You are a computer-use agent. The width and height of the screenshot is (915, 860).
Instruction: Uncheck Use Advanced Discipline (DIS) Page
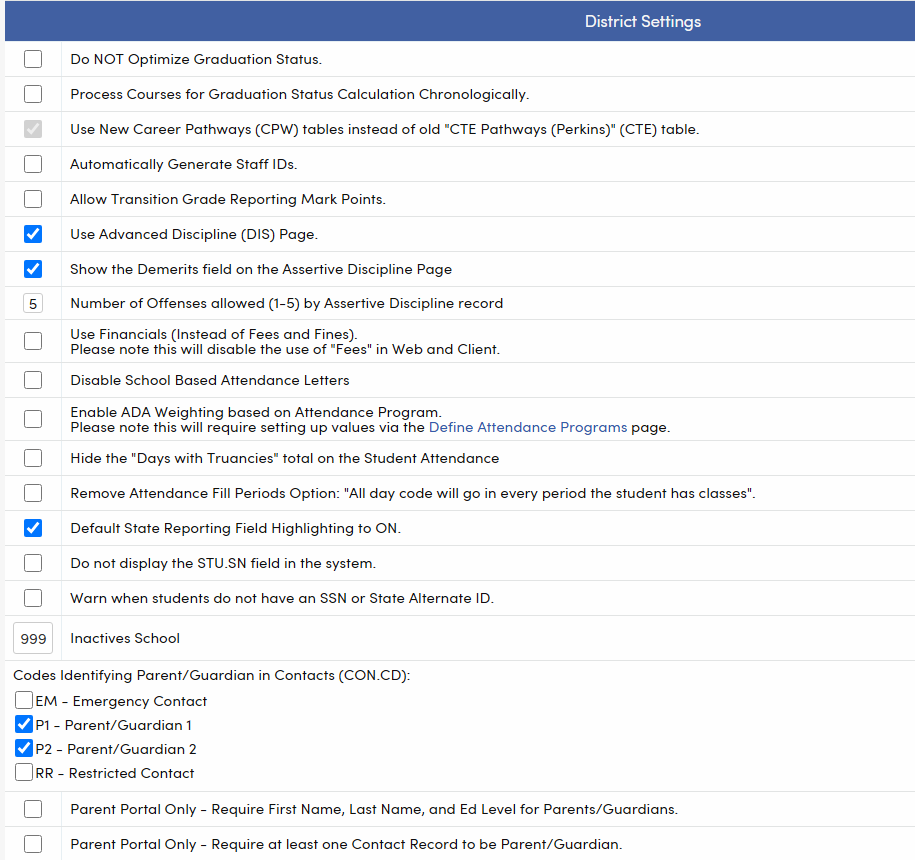click(x=33, y=234)
